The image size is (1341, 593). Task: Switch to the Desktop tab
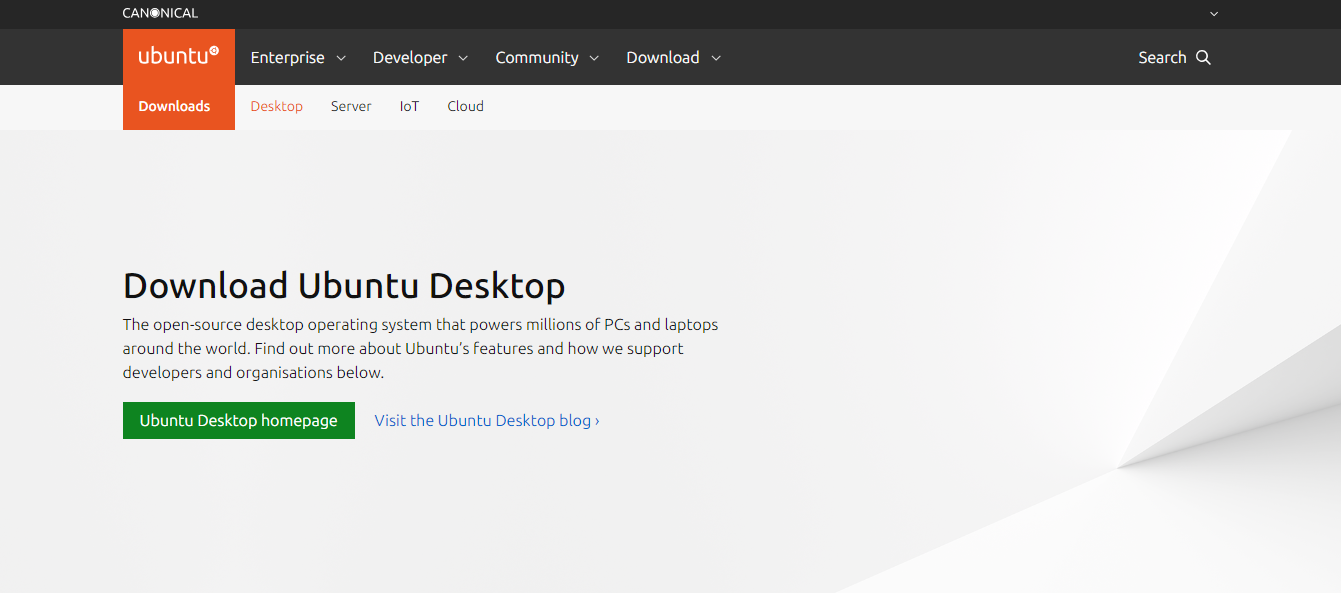point(277,106)
